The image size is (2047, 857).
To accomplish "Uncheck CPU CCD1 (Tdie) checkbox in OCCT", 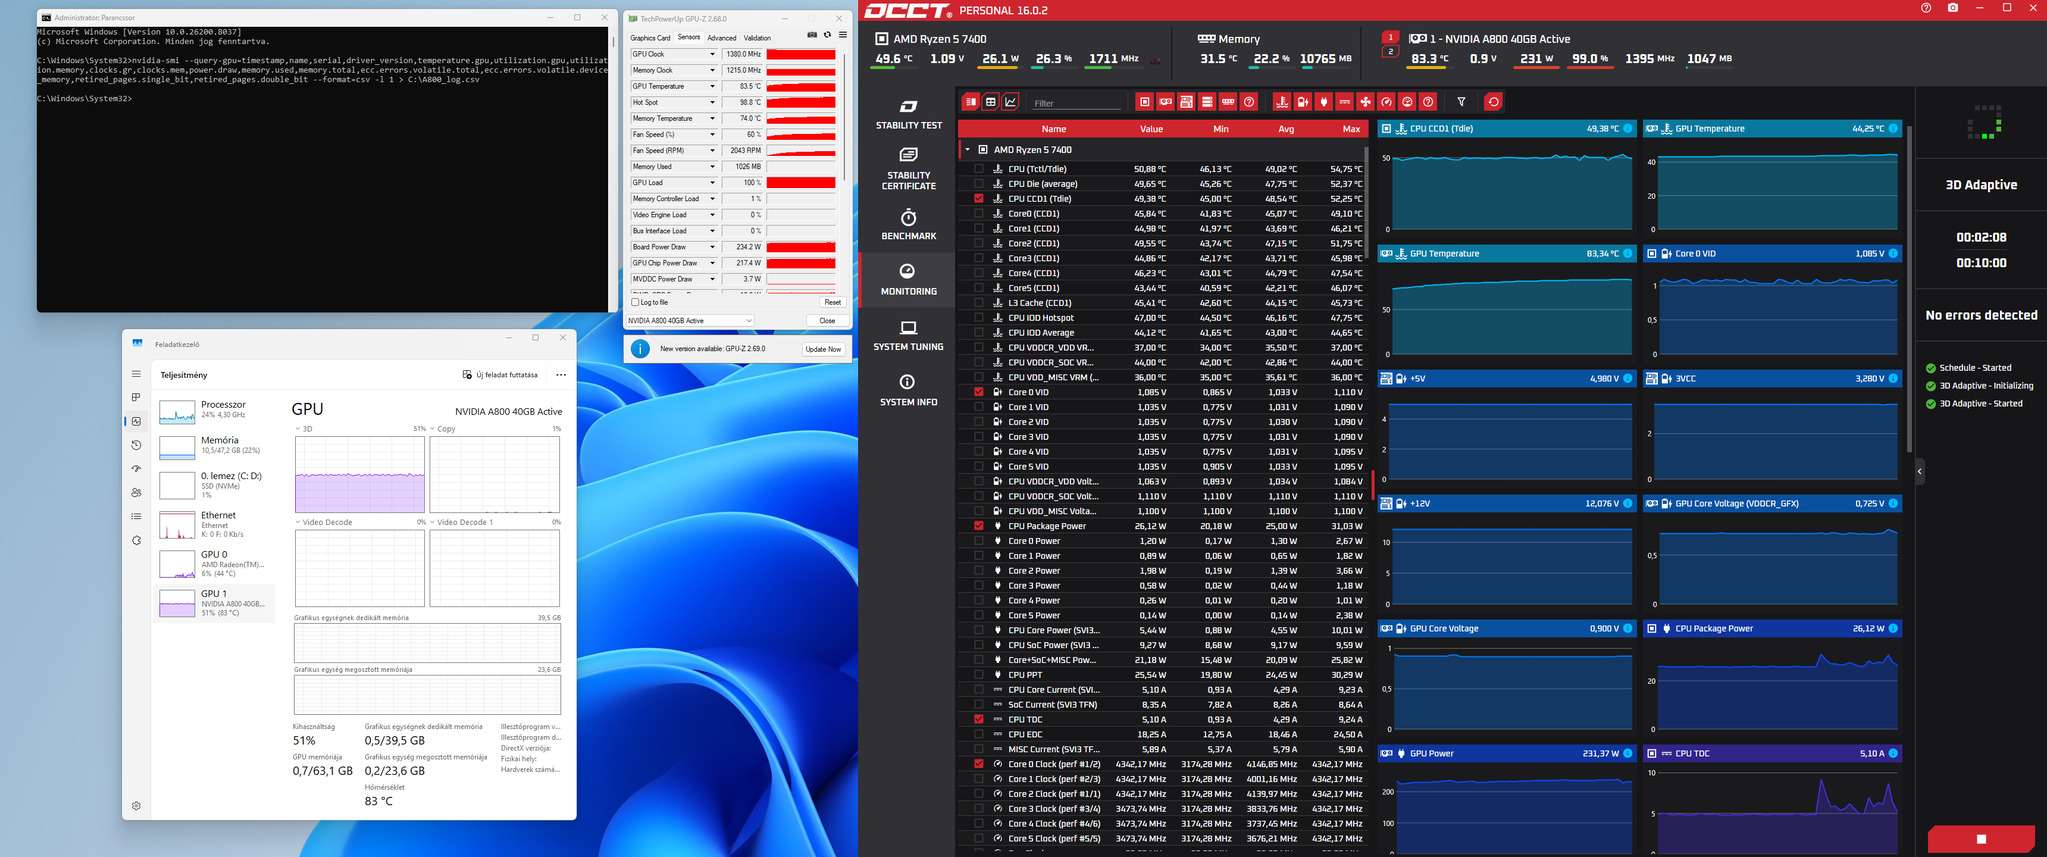I will click(978, 199).
